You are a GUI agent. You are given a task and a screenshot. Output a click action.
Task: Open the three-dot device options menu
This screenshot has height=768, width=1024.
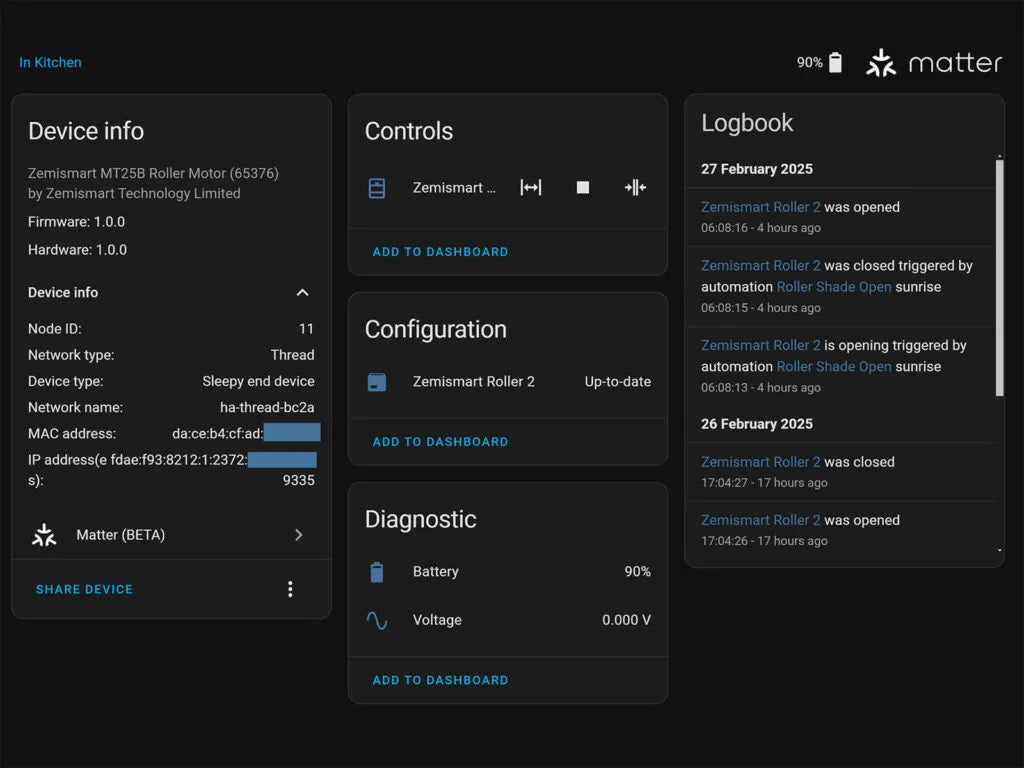[x=290, y=589]
